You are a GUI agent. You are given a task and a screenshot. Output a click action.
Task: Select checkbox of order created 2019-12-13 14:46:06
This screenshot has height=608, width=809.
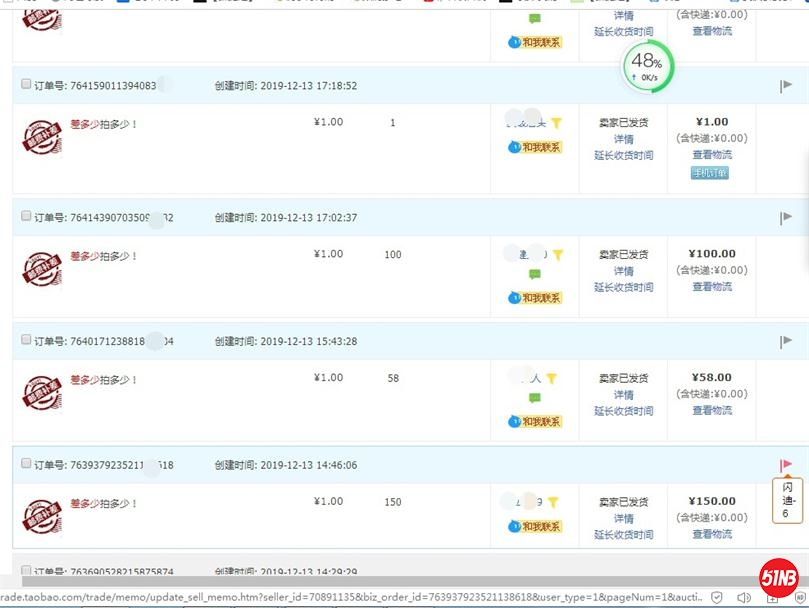click(x=25, y=464)
